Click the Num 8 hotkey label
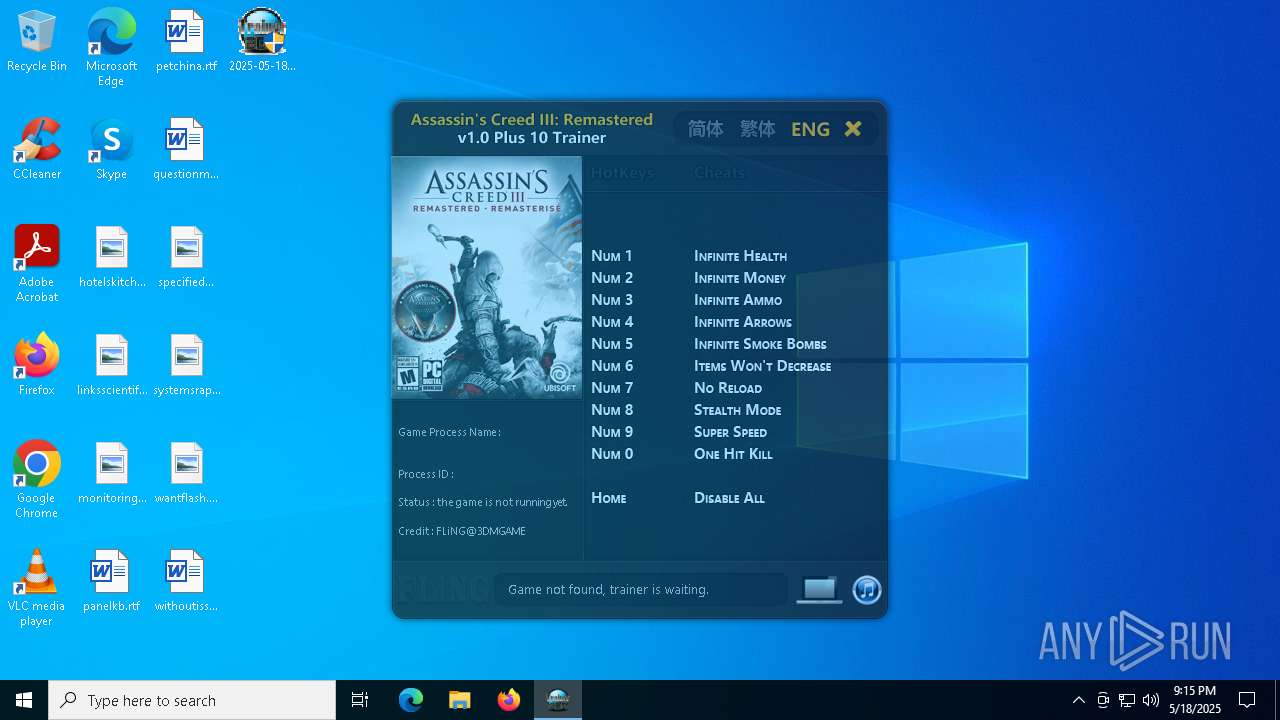 (x=612, y=410)
